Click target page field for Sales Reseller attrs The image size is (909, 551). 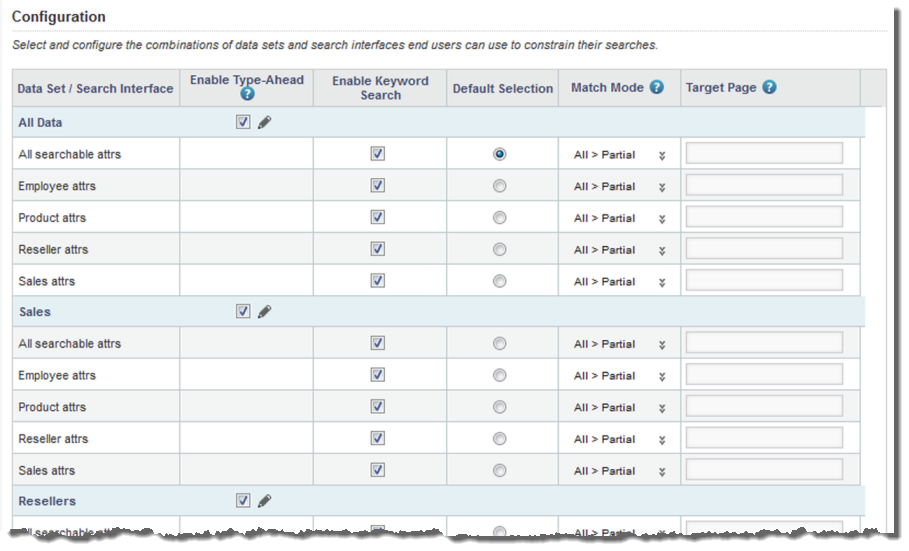tap(764, 438)
